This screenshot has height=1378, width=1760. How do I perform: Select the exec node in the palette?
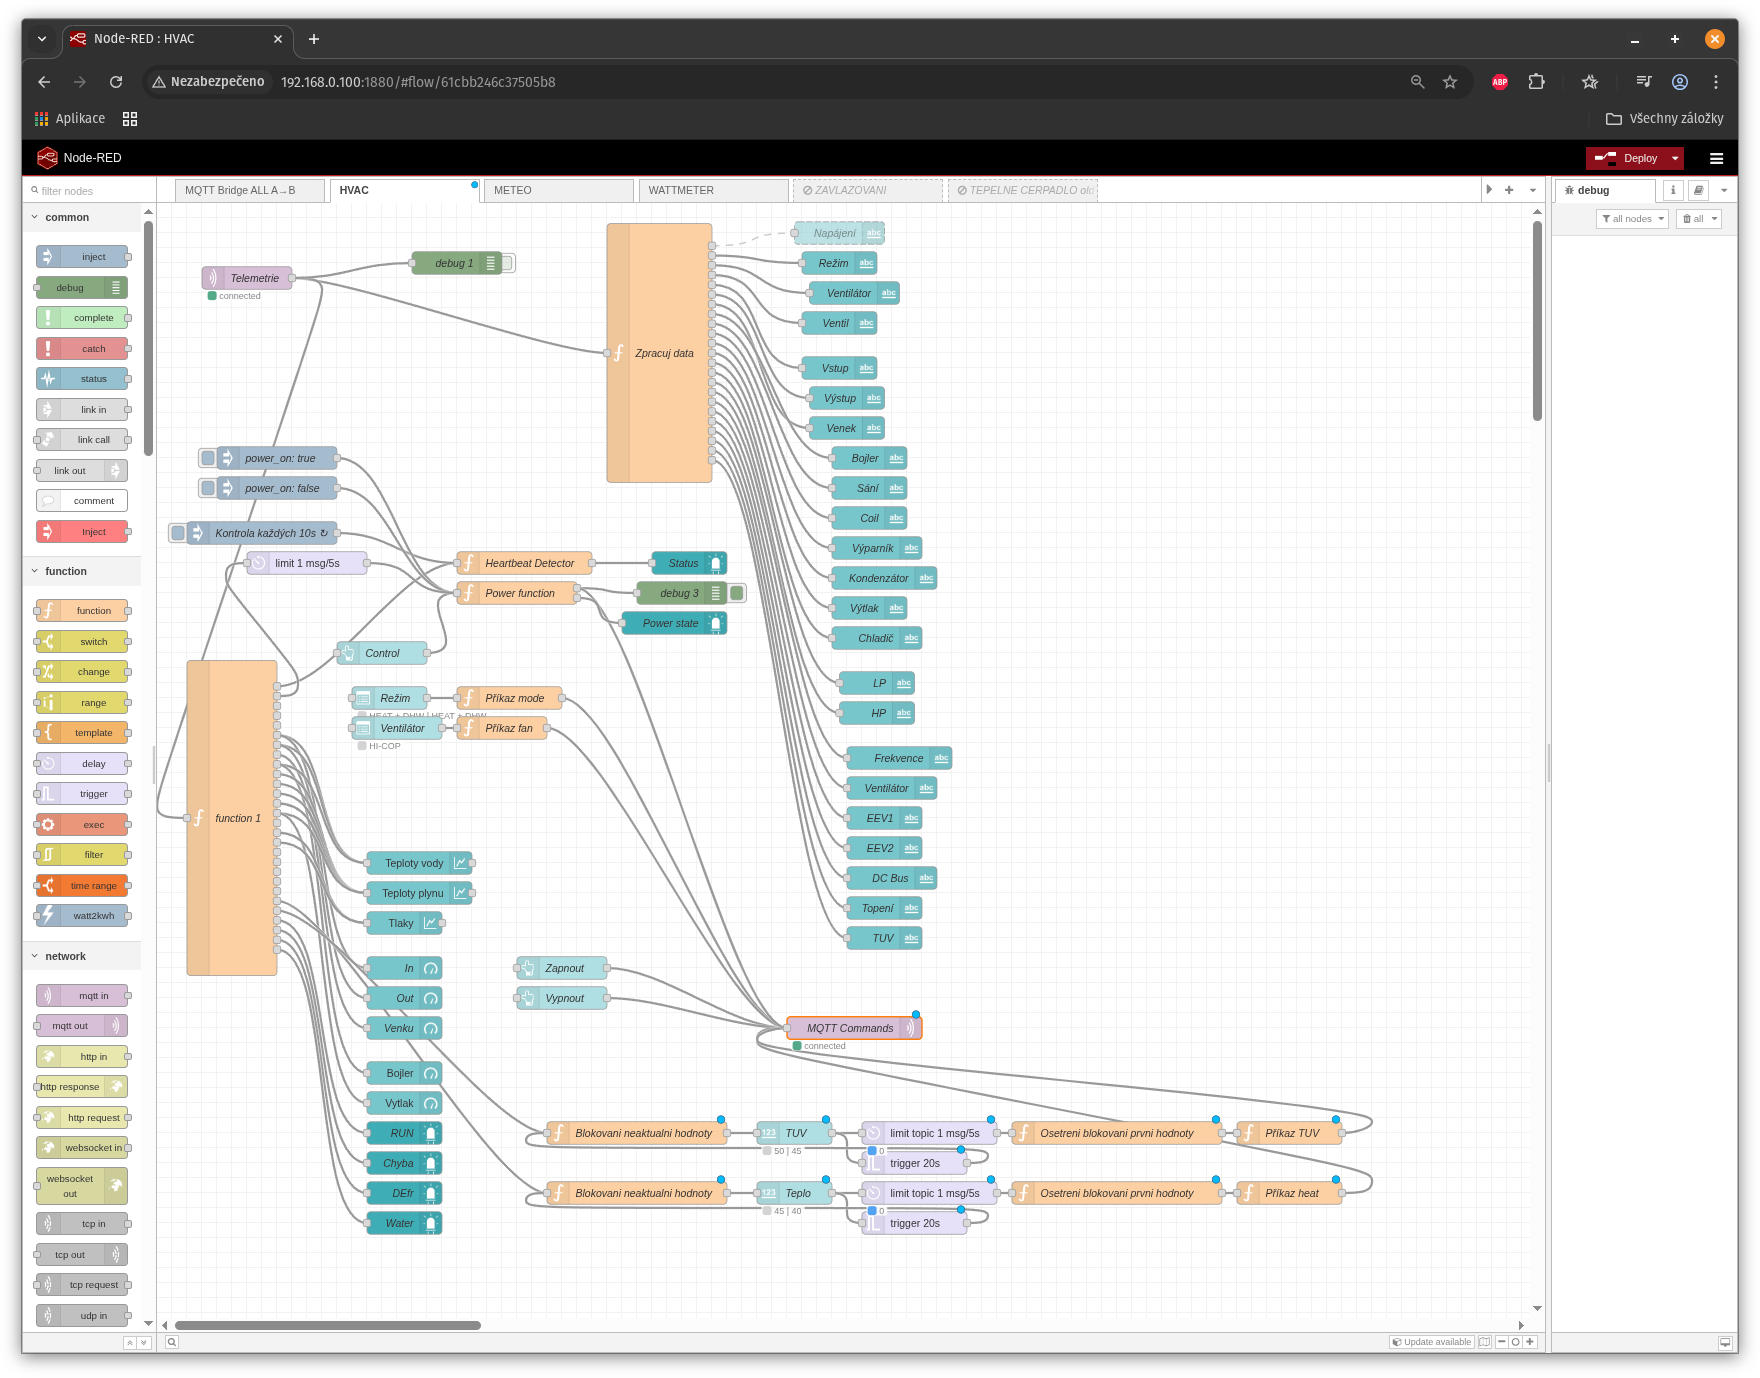(82, 824)
